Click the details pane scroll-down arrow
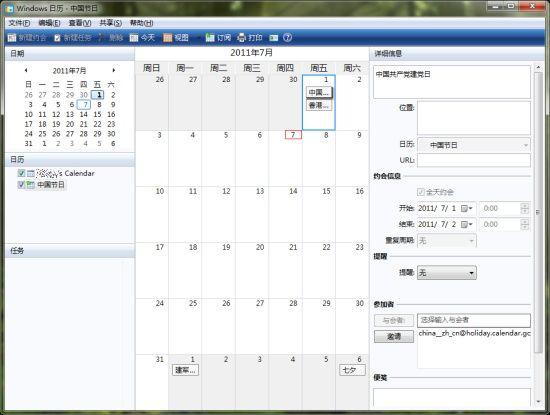Image resolution: width=550 pixels, height=415 pixels. click(x=538, y=402)
